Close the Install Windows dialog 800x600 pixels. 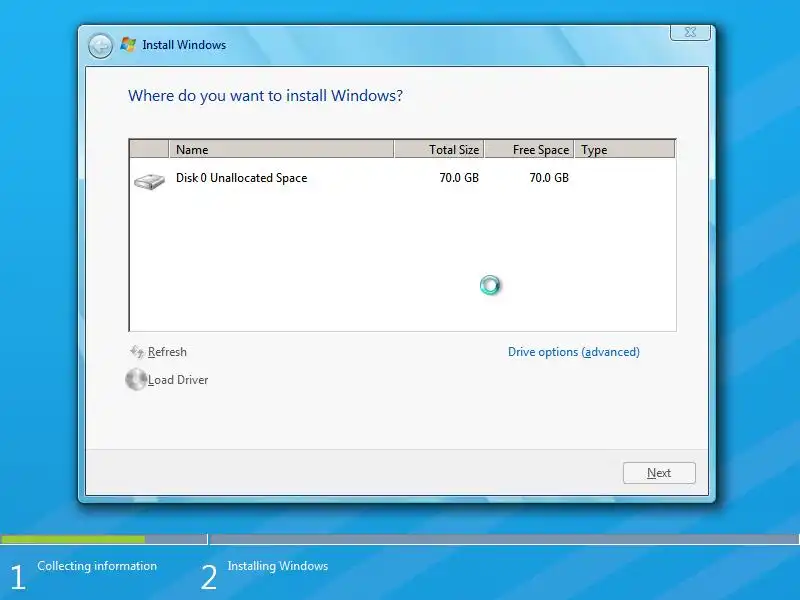(x=690, y=32)
